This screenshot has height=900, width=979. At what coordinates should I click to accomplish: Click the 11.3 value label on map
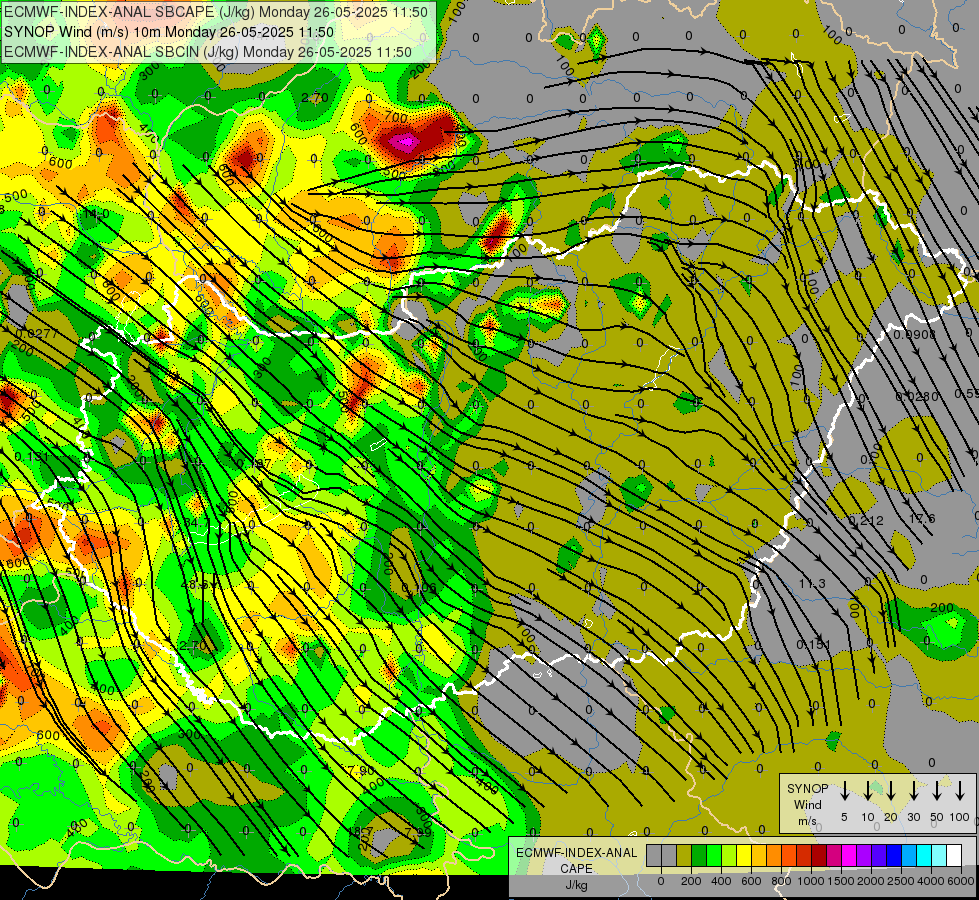[x=812, y=583]
